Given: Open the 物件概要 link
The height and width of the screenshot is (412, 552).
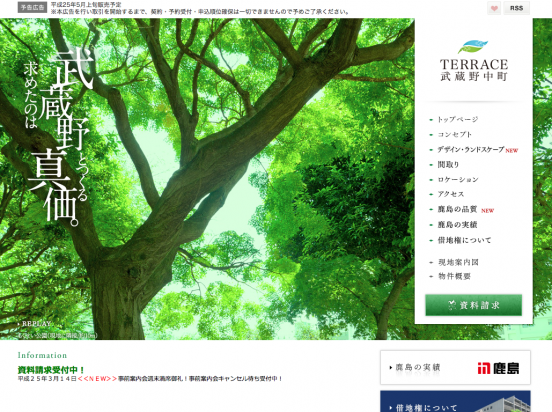Looking at the screenshot, I should (454, 276).
